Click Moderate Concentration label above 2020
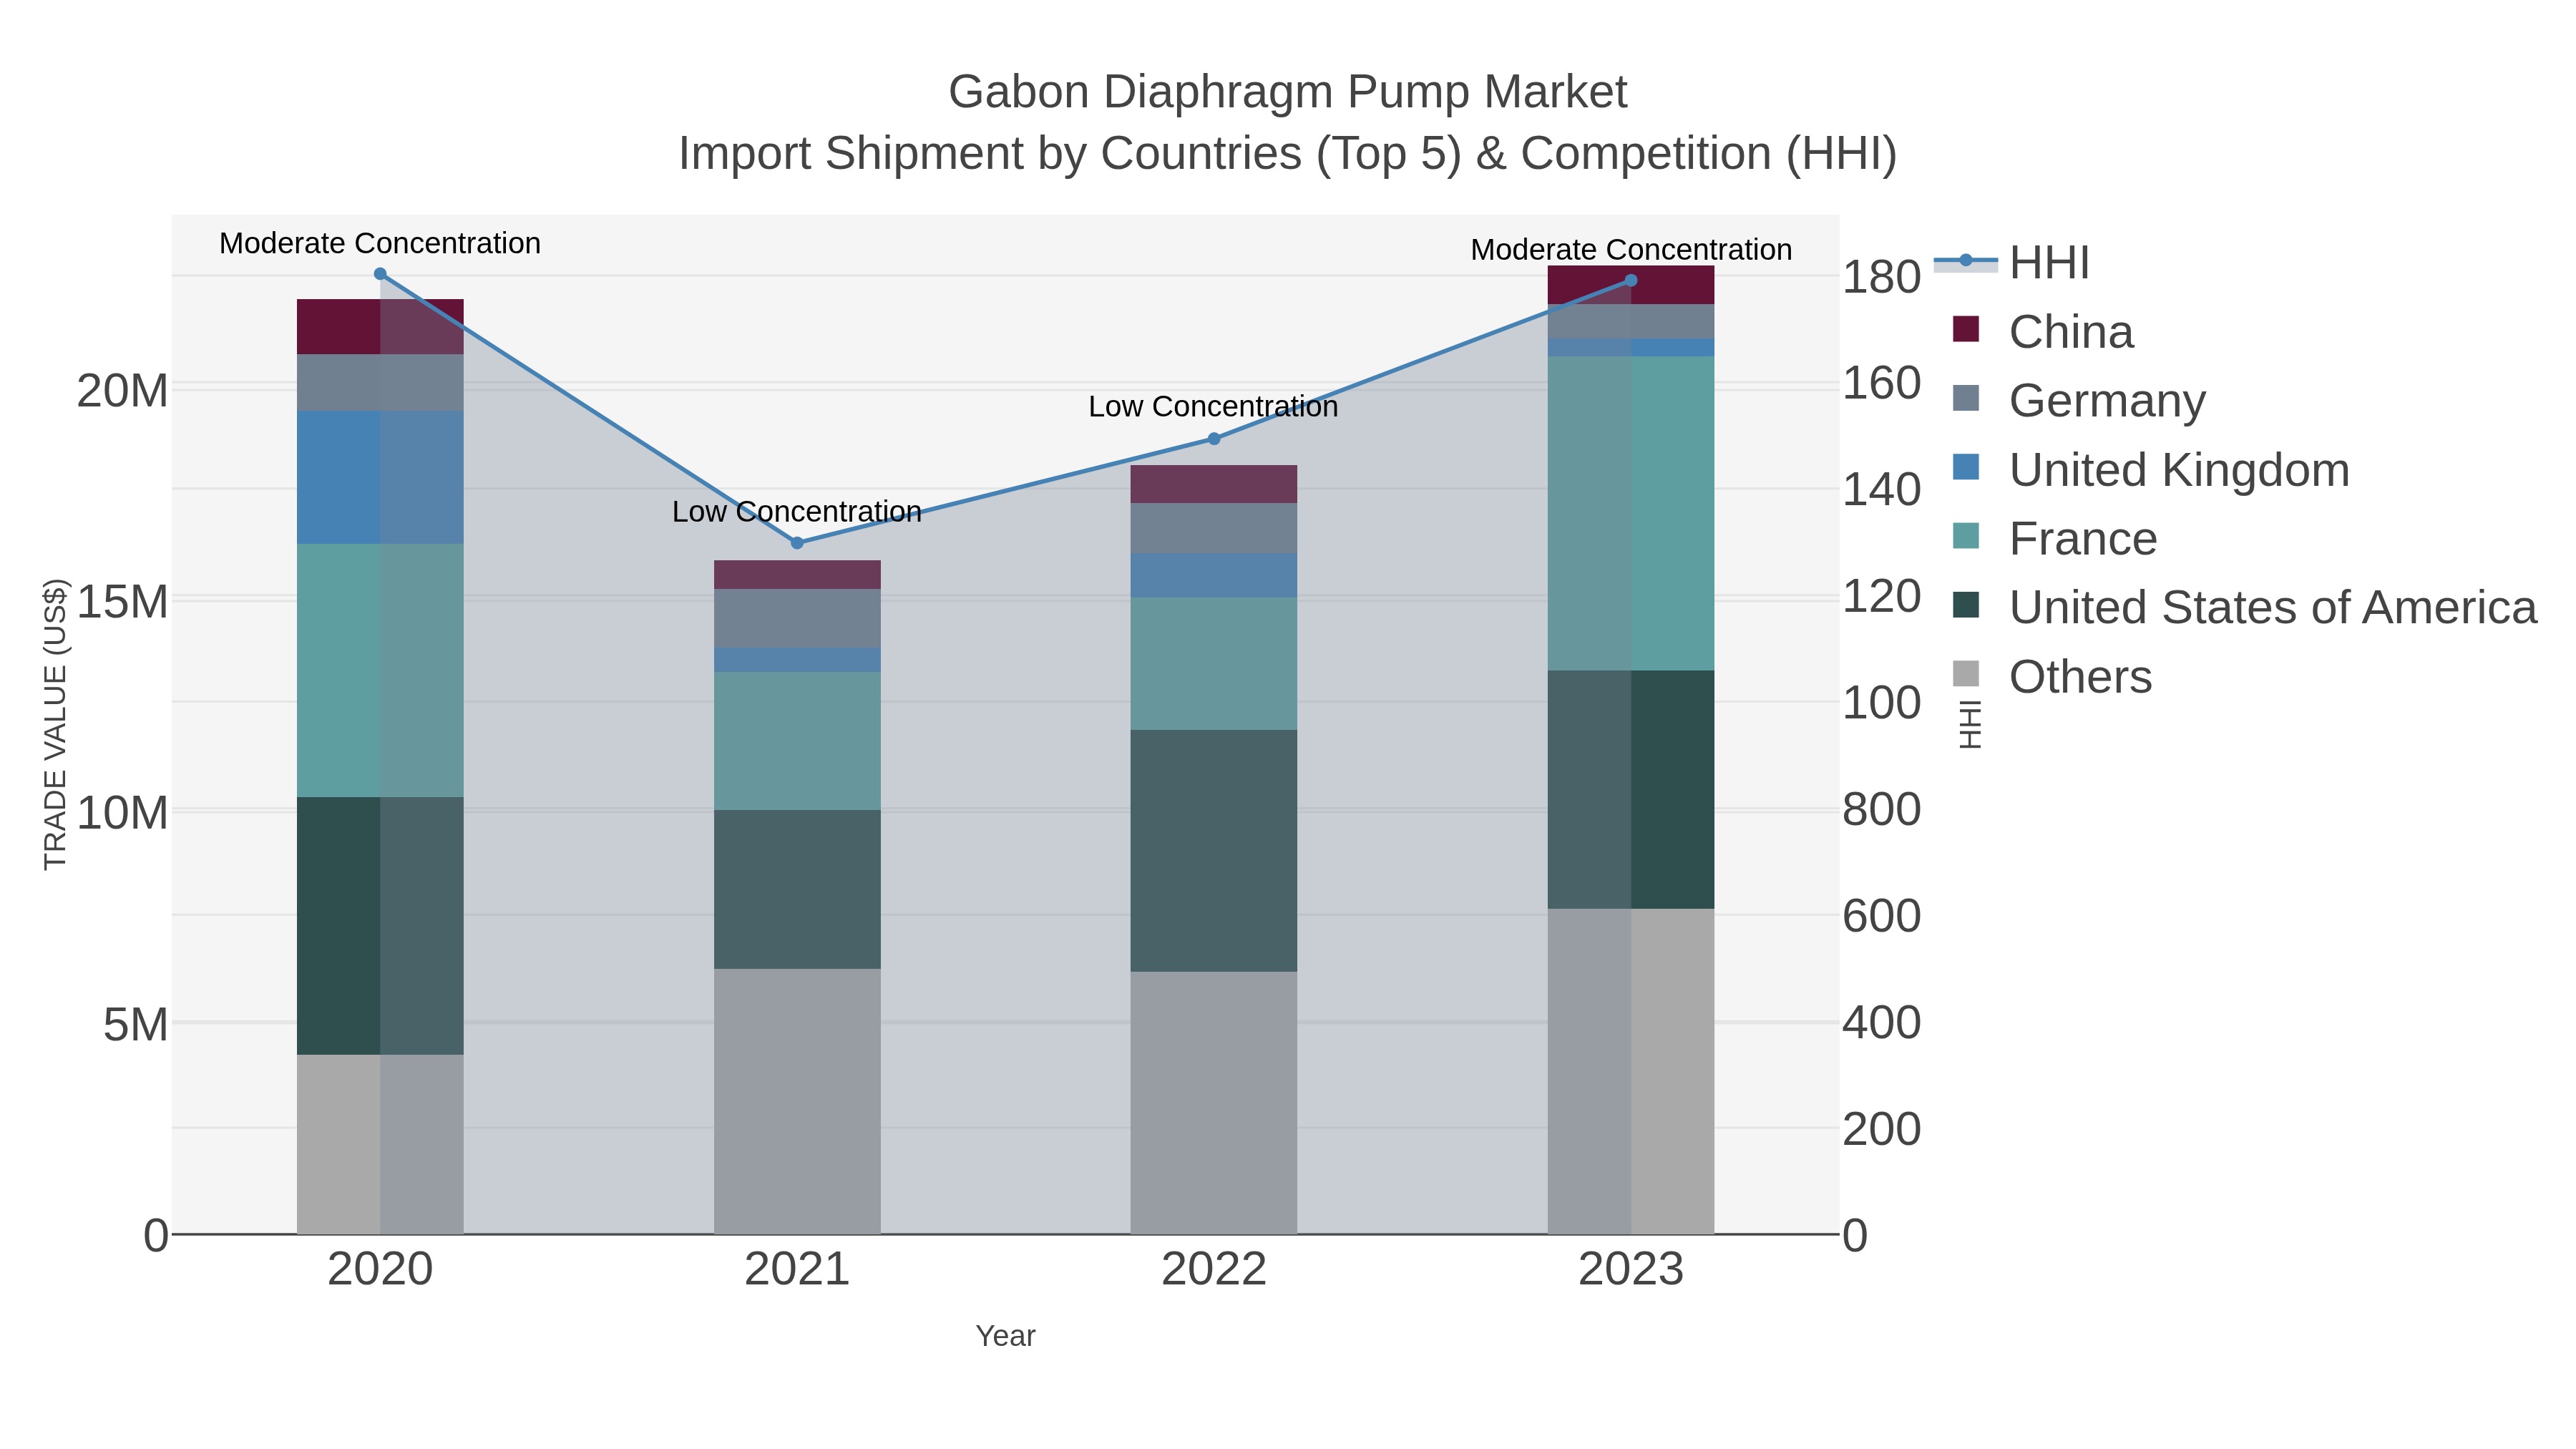Screen dimensions: 2576x1449 tap(380, 243)
